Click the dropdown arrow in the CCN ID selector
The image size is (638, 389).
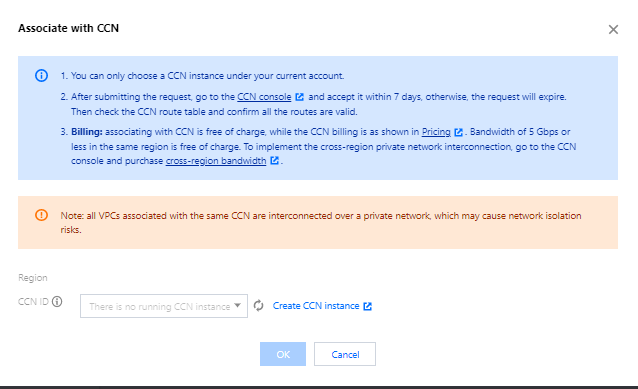click(x=238, y=306)
